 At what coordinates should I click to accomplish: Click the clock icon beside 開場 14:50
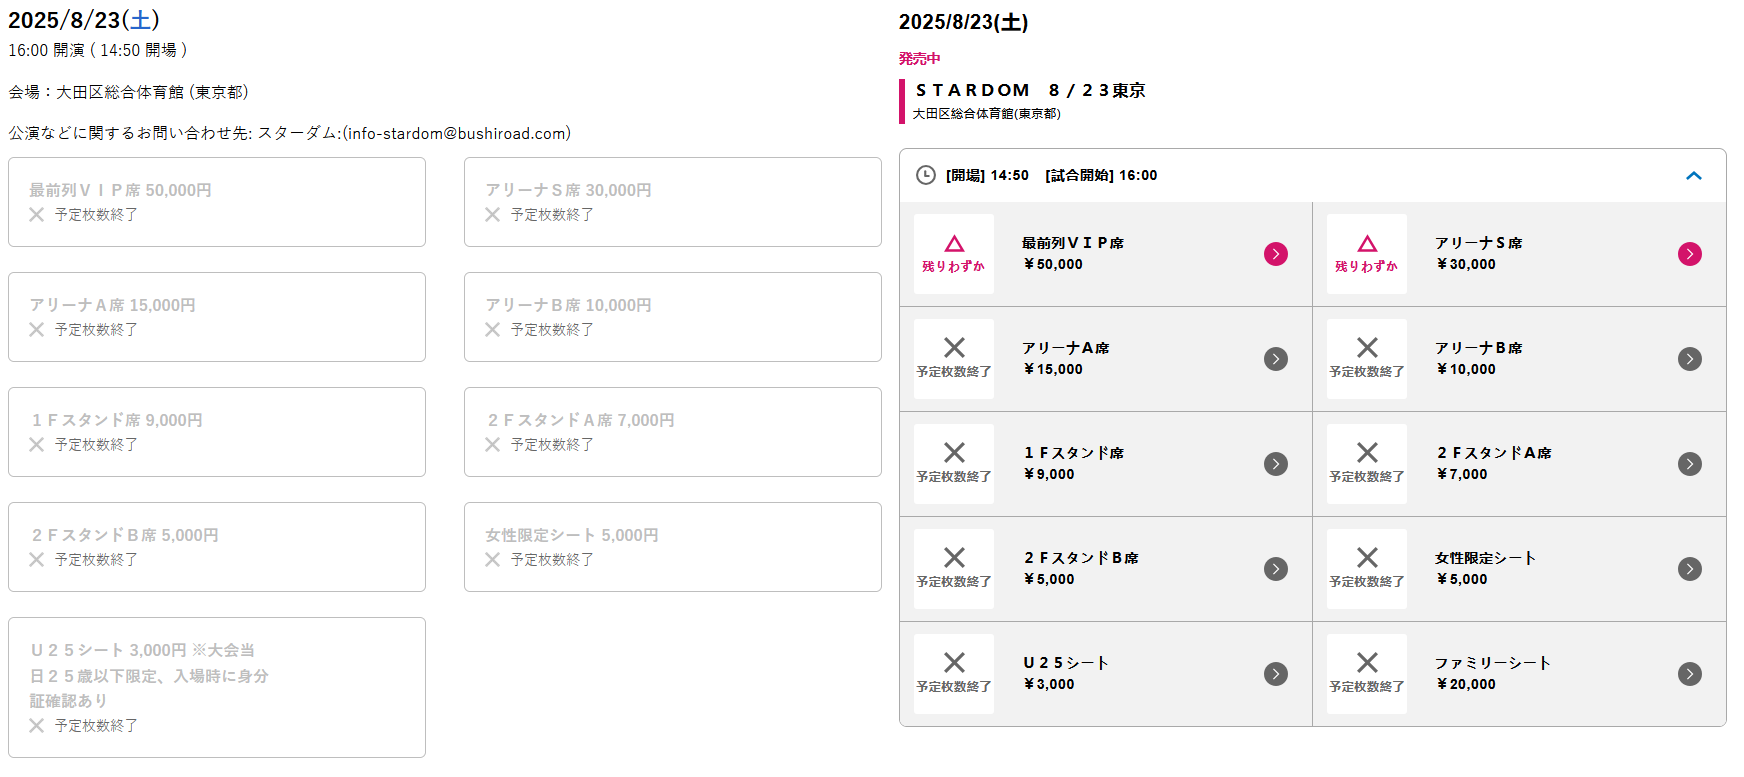(926, 176)
